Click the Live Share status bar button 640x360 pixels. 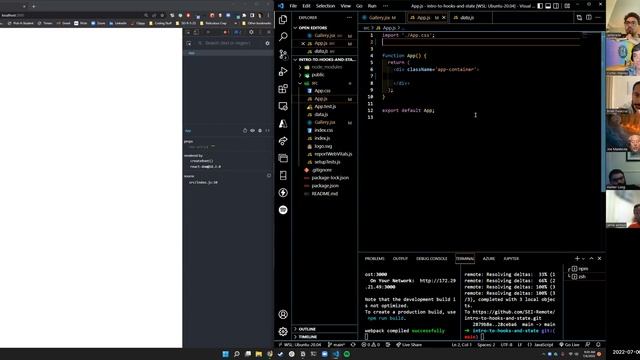[x=409, y=345]
